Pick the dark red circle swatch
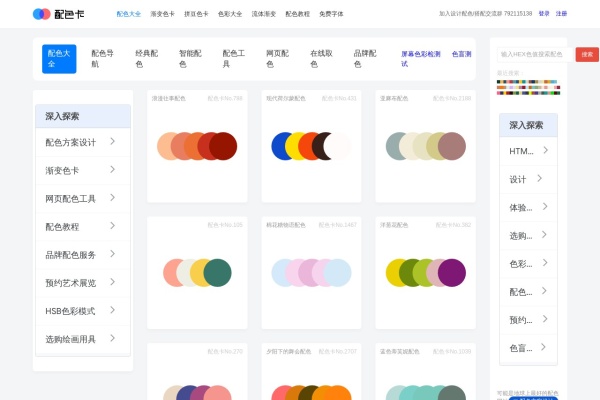 (223, 146)
